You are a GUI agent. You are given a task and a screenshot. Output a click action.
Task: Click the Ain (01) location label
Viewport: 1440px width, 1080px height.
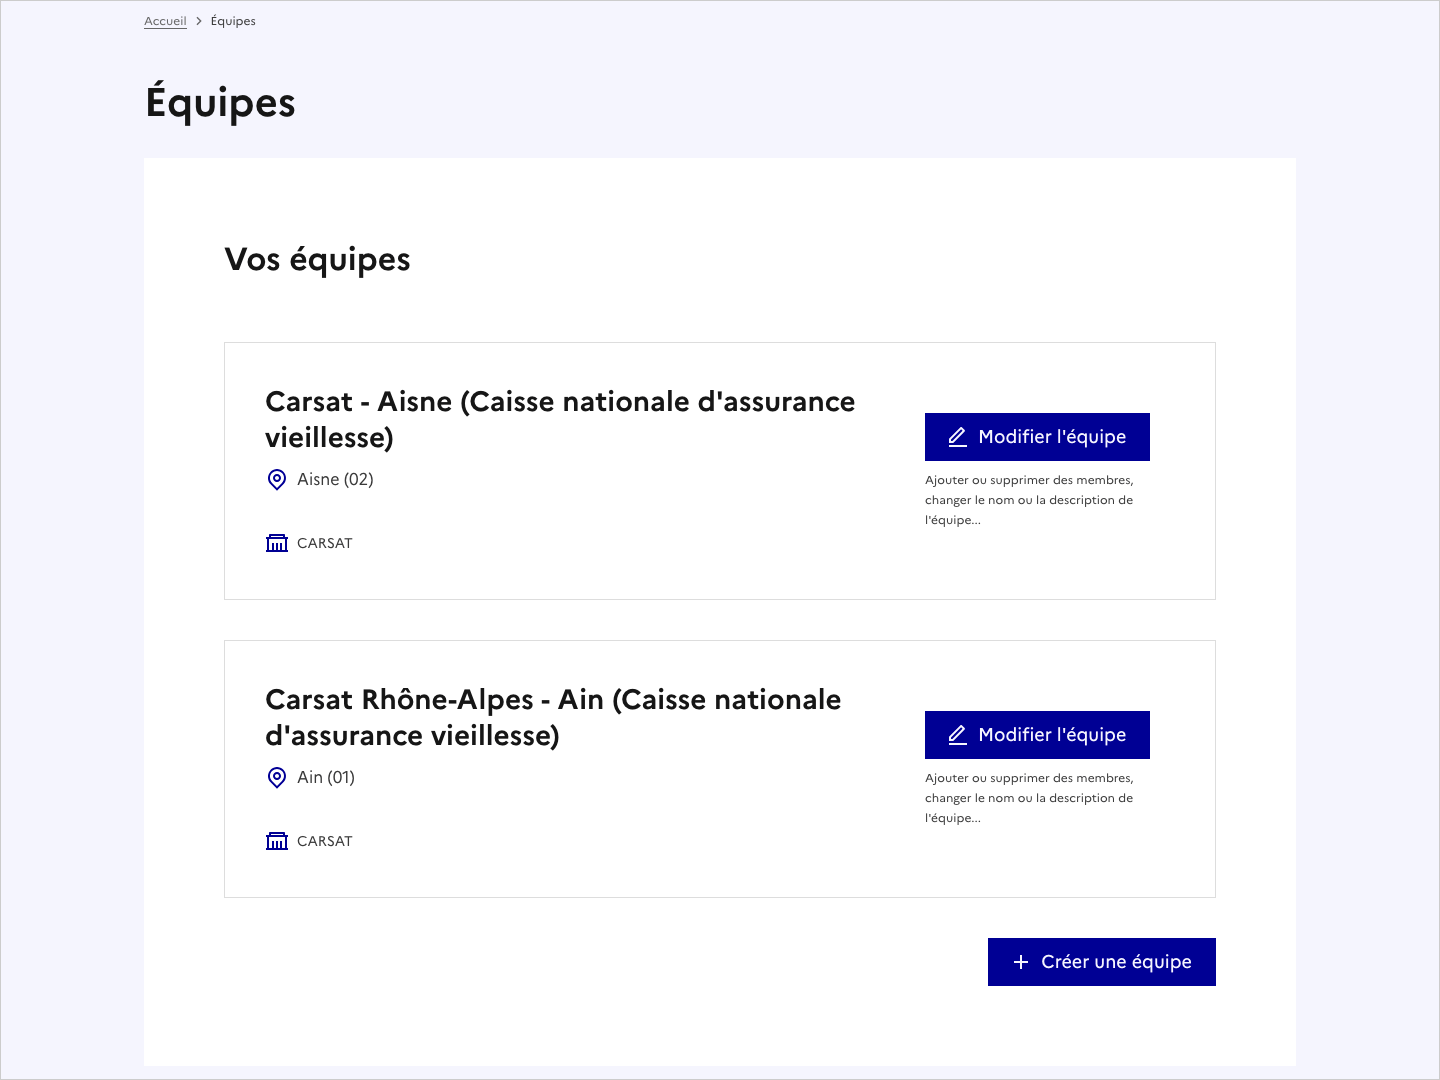point(326,777)
